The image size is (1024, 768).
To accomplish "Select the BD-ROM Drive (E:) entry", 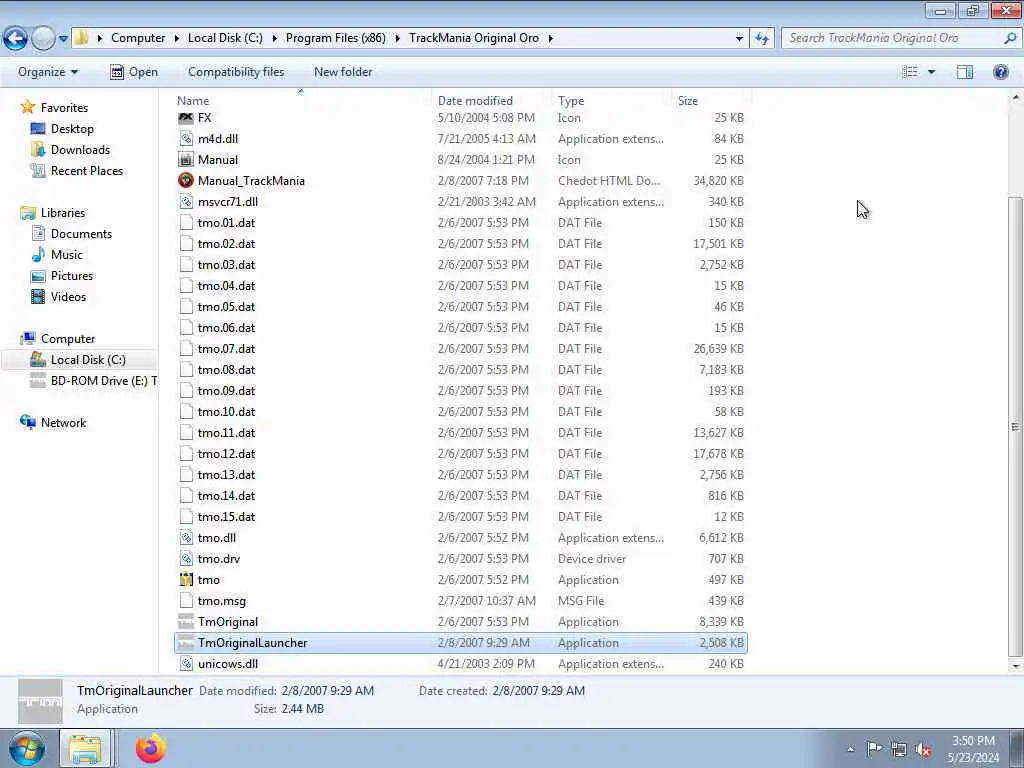I will pos(93,381).
